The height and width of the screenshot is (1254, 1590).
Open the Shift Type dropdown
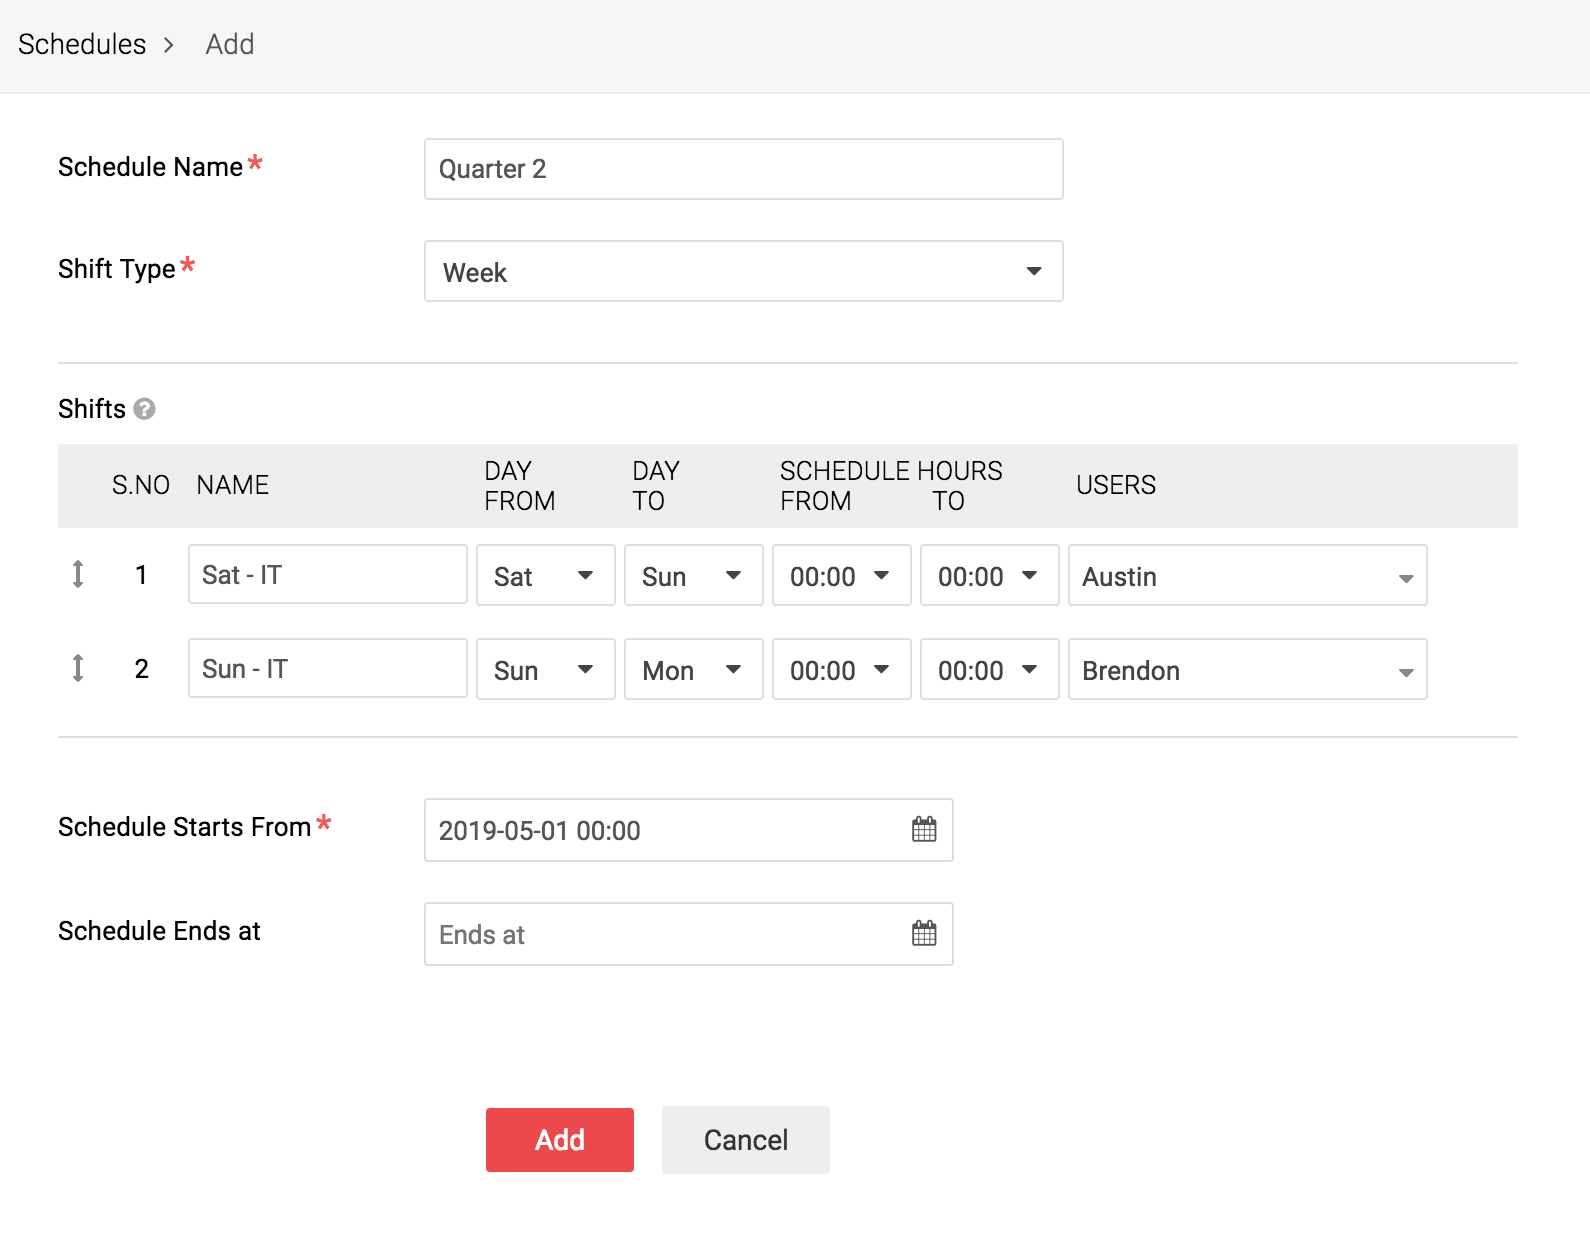[x=743, y=271]
